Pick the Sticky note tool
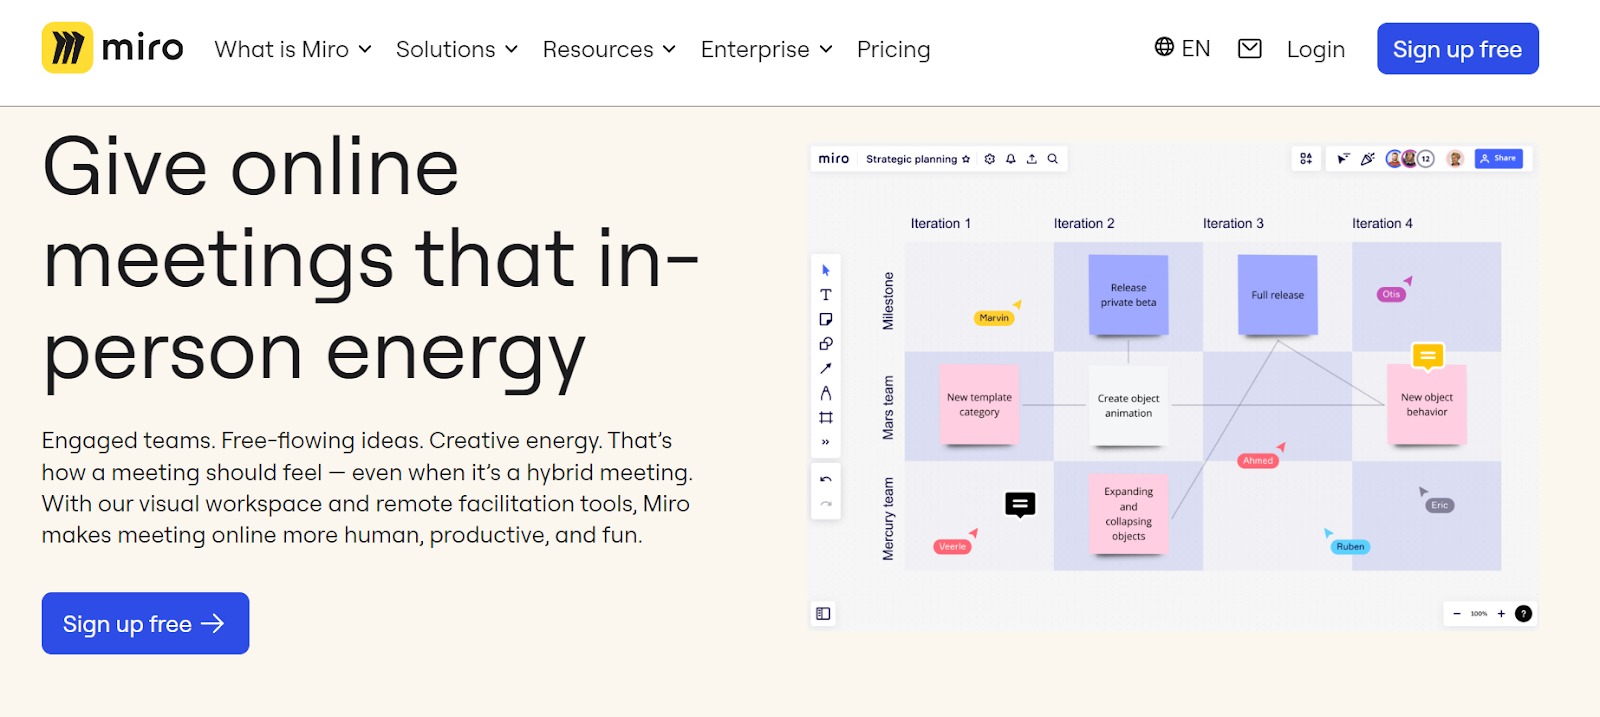 click(x=825, y=320)
